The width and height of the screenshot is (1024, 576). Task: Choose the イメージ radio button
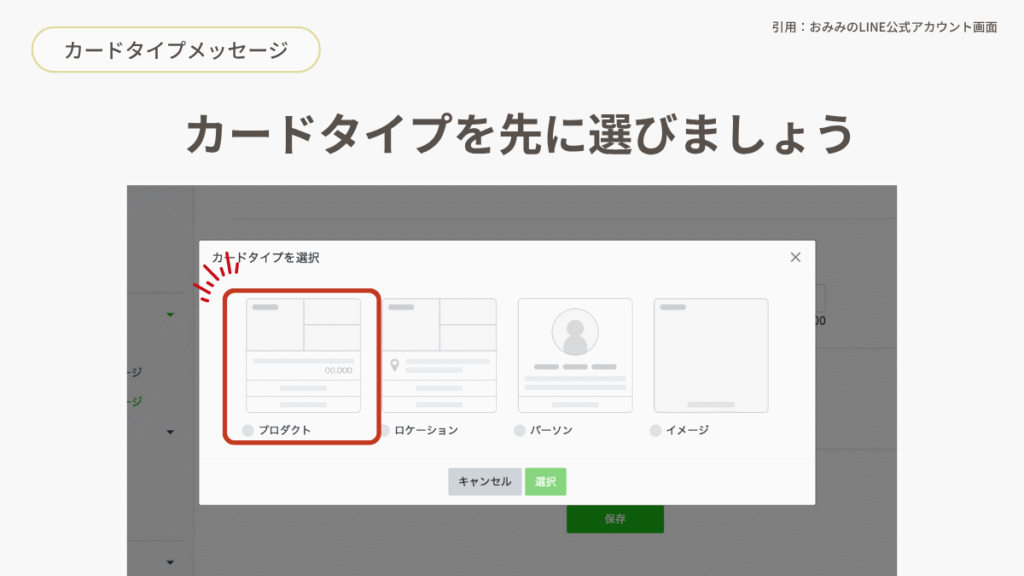tap(656, 430)
